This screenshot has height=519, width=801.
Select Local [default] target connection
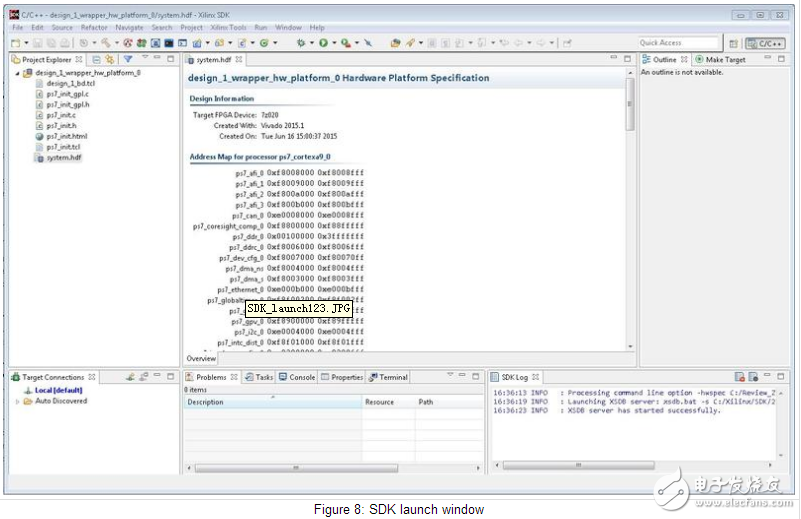57,390
